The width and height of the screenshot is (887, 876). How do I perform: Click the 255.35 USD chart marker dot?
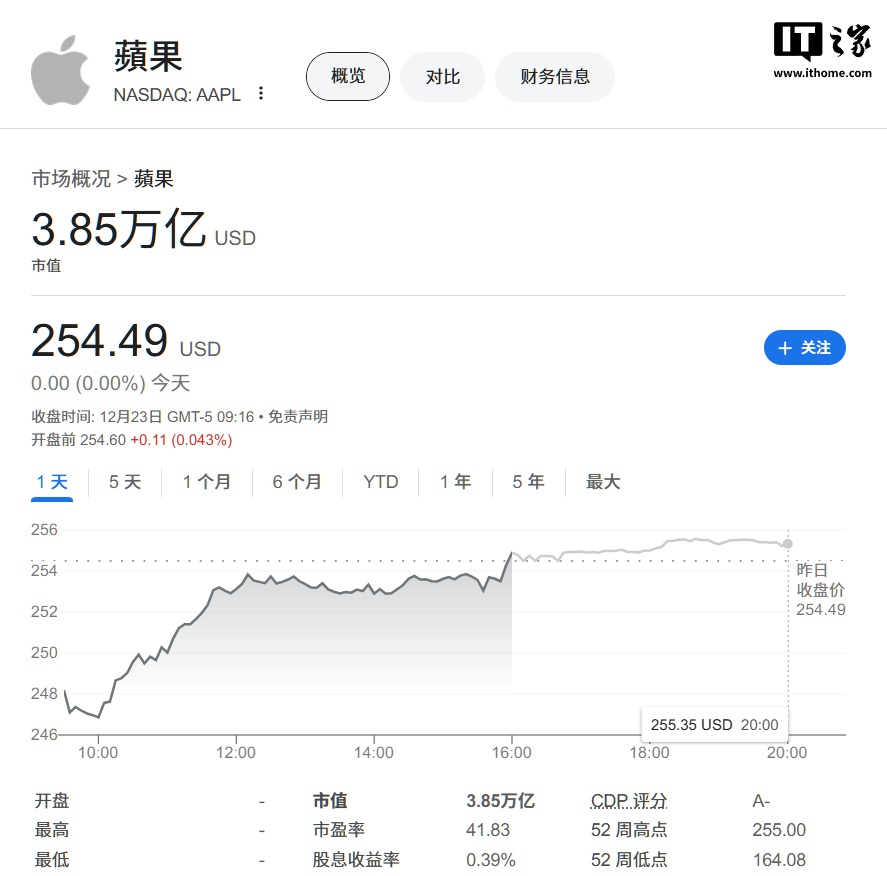coord(787,543)
